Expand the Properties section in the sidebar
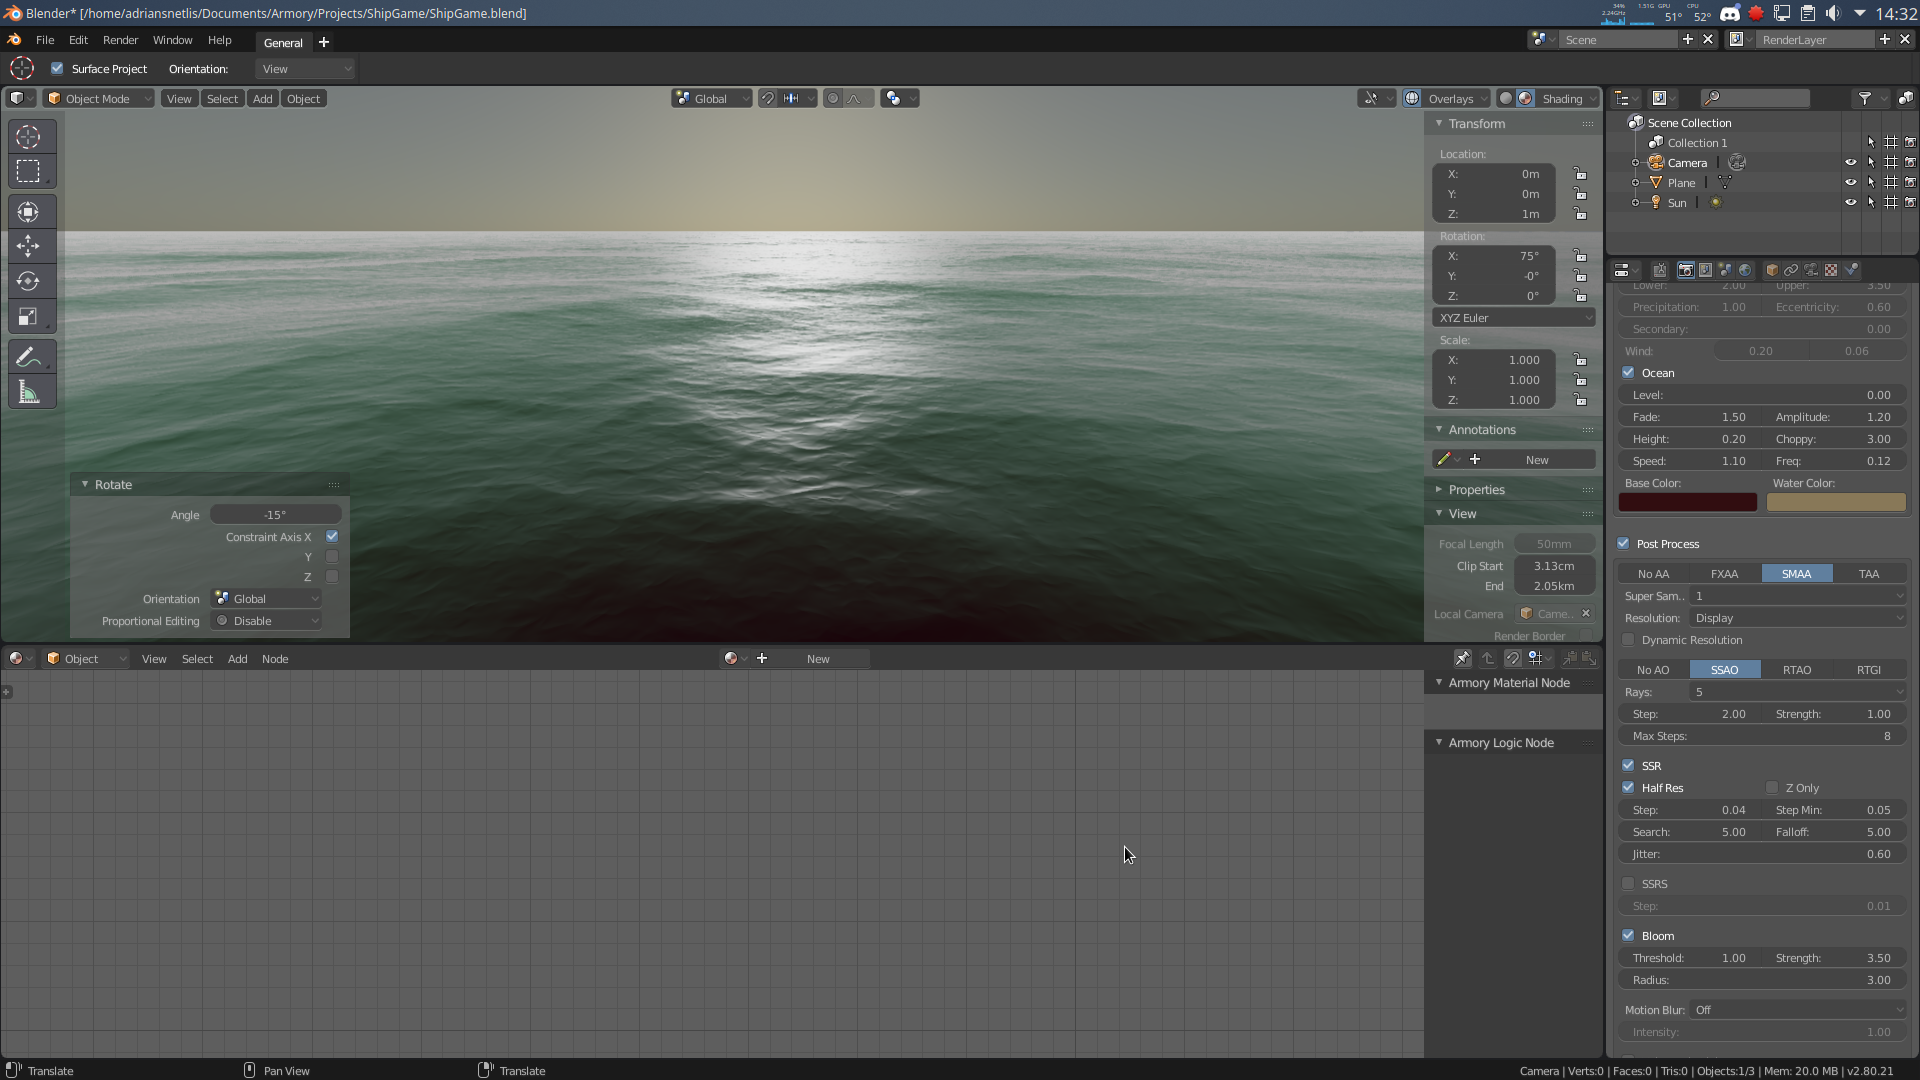The image size is (1920, 1080). point(1475,489)
